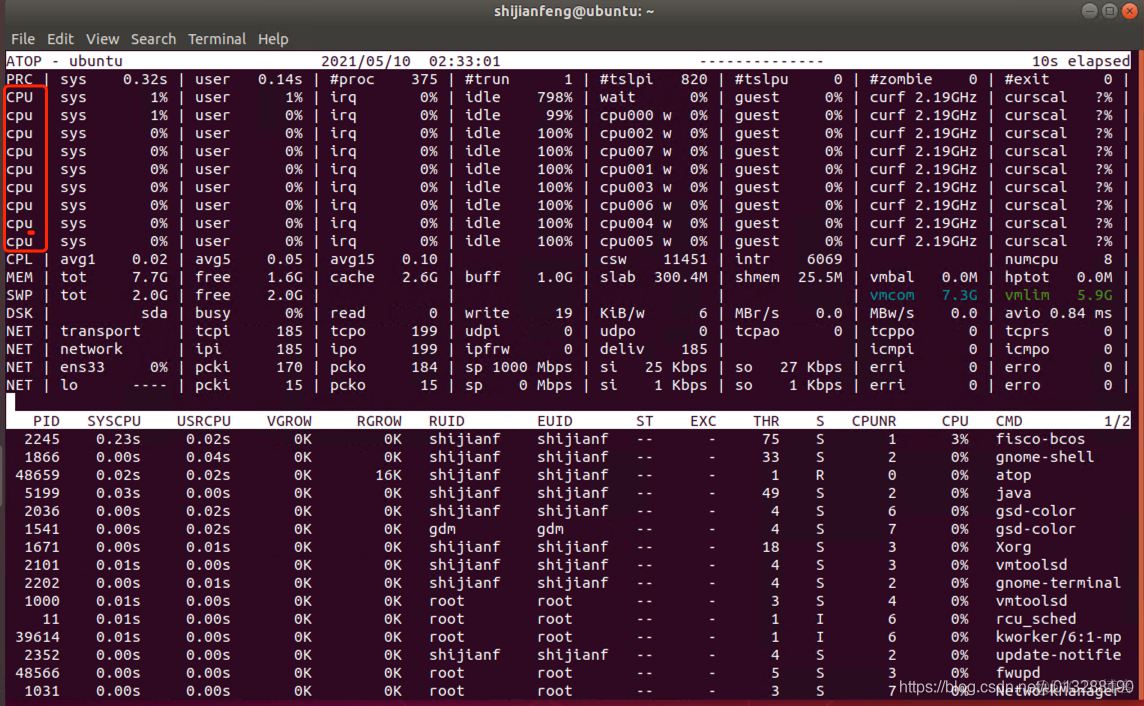
Task: Click the uppercase CPU total row label
Action: point(20,97)
